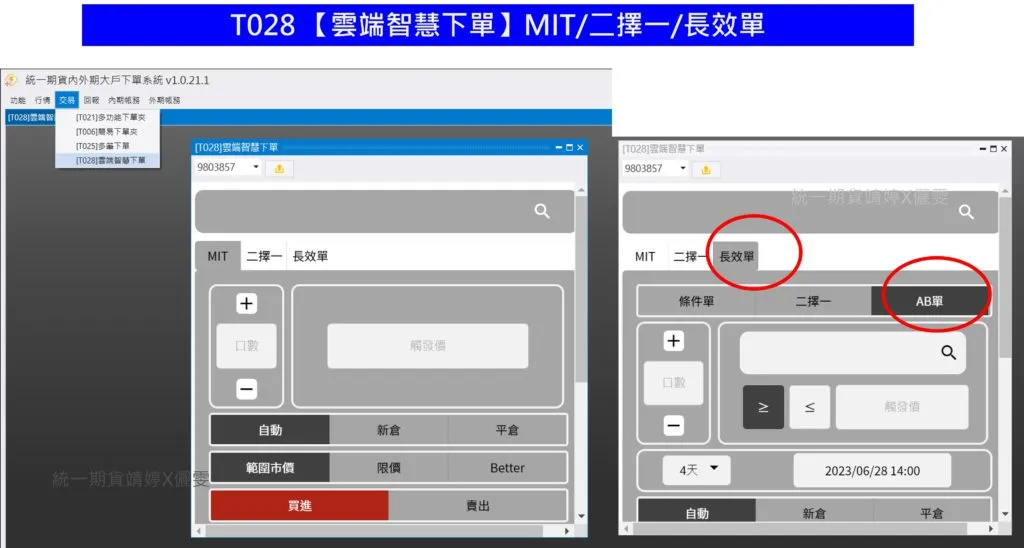Expand the 4天 duration dropdown
1024x548 pixels.
(698, 470)
